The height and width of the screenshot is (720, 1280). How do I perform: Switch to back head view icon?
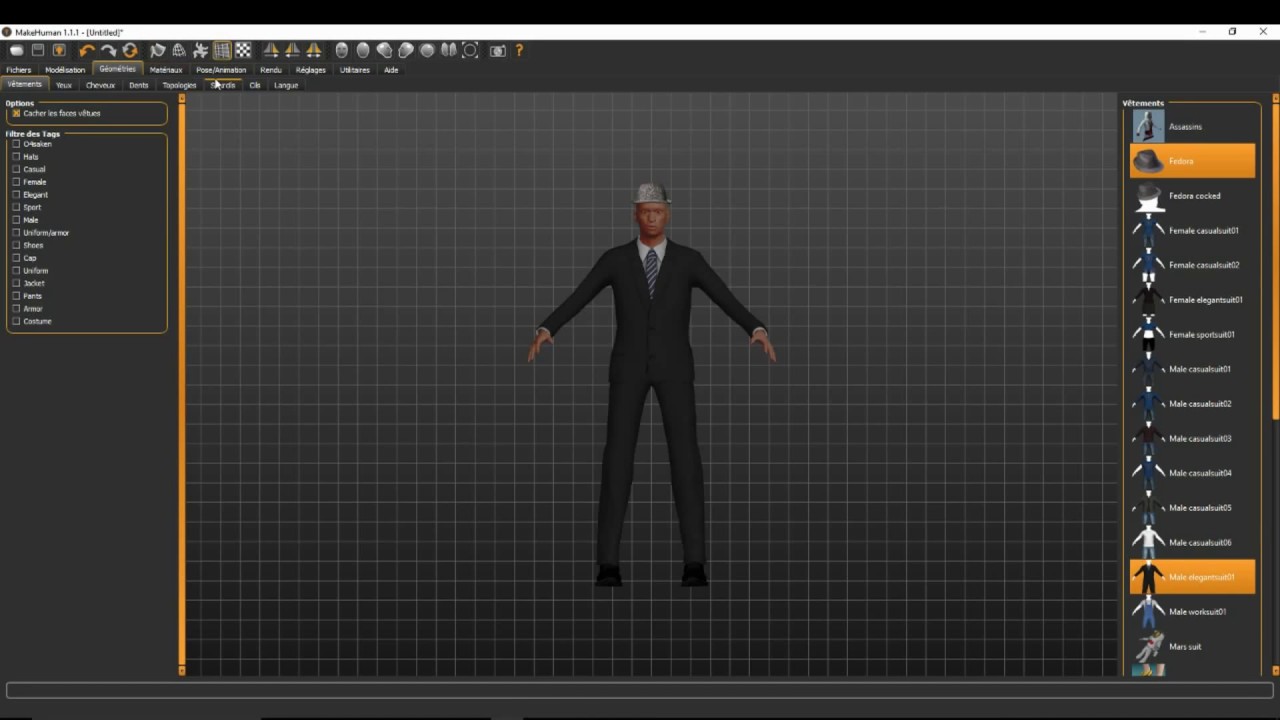tap(363, 50)
